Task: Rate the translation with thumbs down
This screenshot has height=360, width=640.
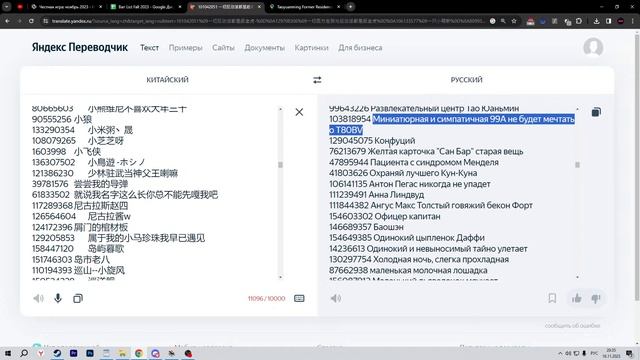Action: pos(596,298)
